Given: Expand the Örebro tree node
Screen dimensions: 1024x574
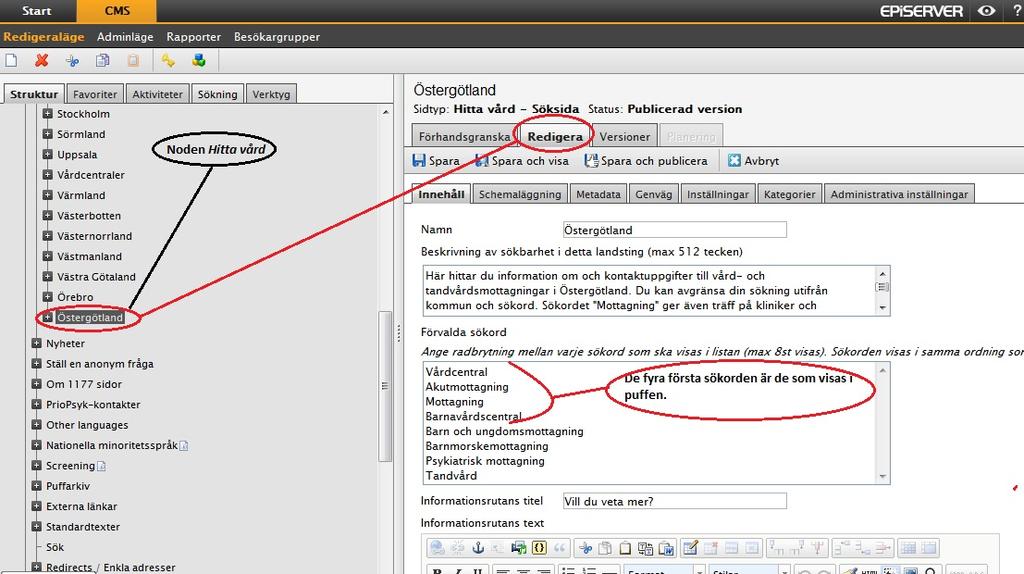Looking at the screenshot, I should (x=47, y=296).
